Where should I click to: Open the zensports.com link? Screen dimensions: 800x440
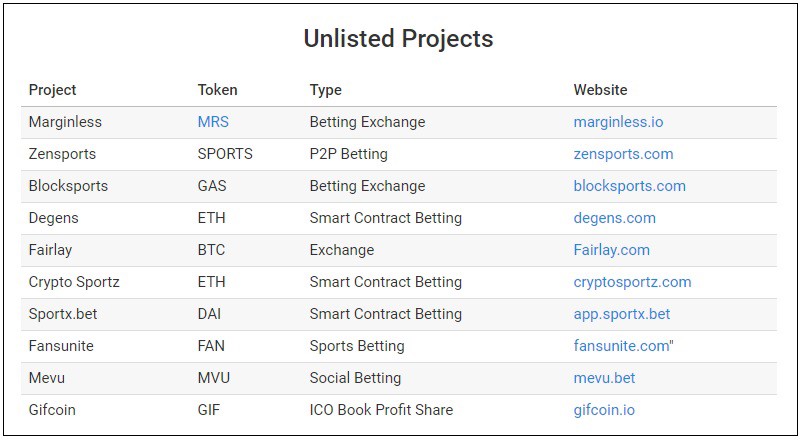coord(623,155)
